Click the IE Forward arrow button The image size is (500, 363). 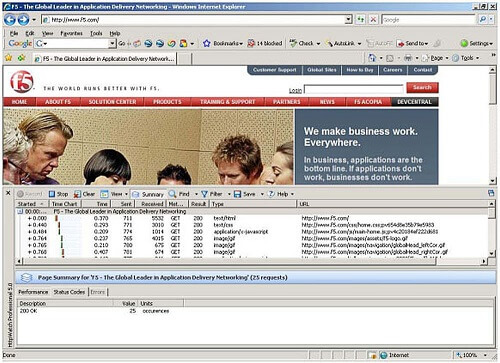[23, 20]
